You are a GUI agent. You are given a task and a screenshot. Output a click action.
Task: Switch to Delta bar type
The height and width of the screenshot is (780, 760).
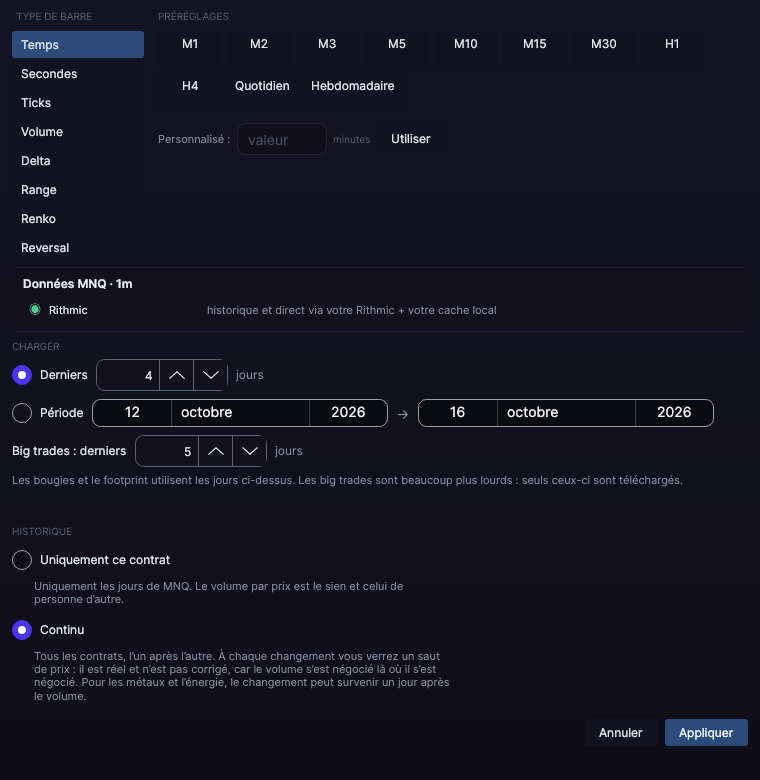pos(78,161)
